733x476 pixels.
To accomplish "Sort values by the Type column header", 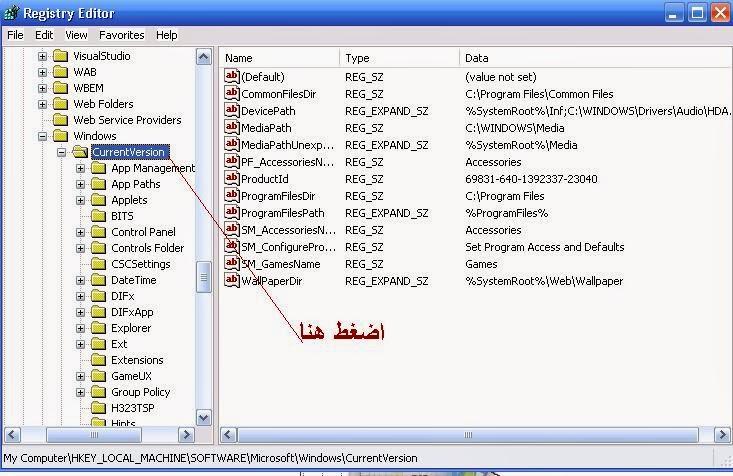I will (x=400, y=58).
